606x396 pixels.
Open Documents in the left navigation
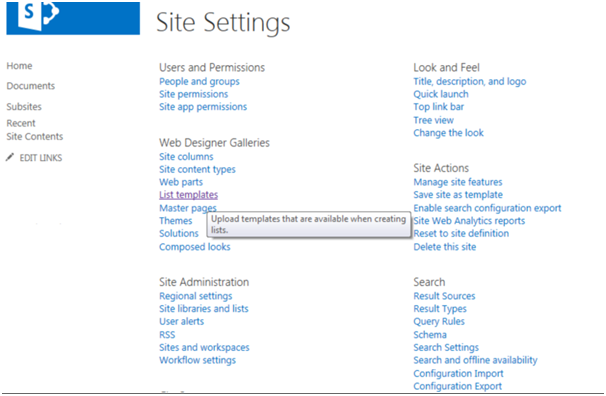tap(31, 86)
